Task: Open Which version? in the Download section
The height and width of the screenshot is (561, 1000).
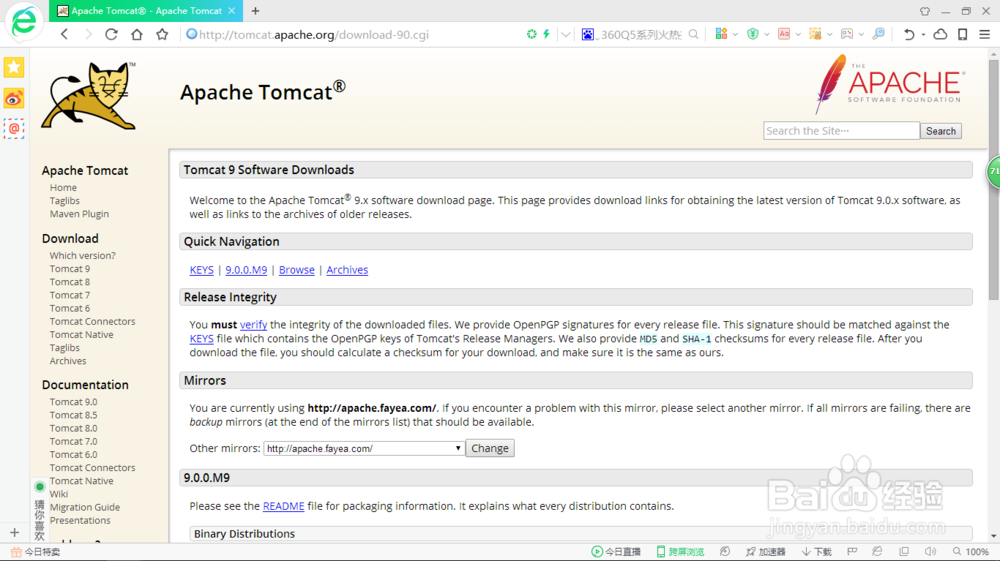Action: [x=83, y=256]
